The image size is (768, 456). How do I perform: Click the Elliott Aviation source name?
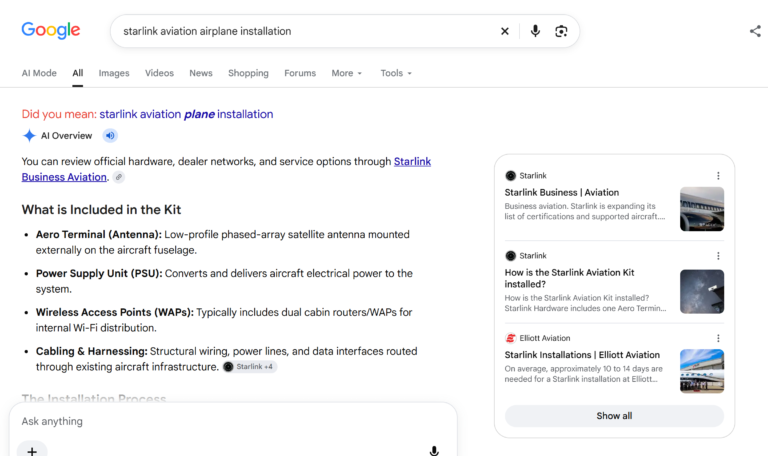(x=545, y=338)
